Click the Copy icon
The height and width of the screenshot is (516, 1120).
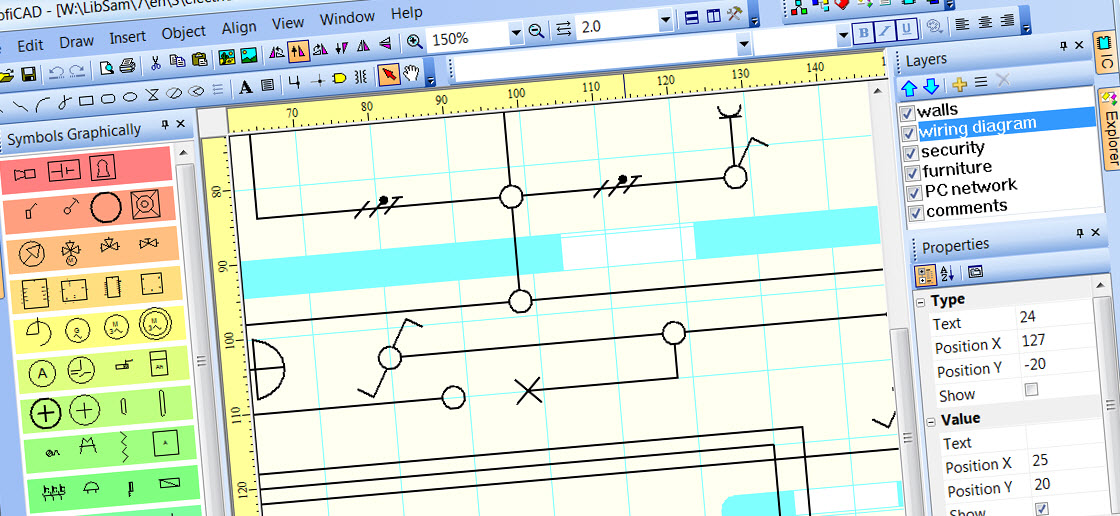178,61
